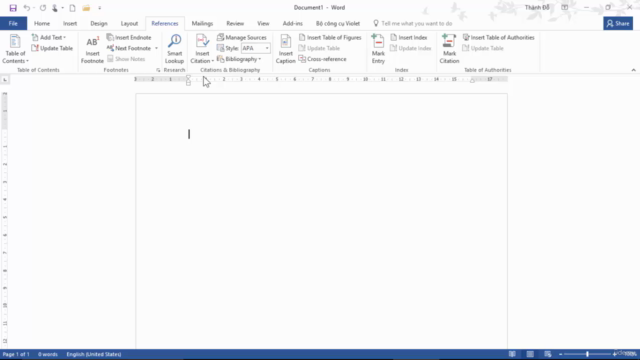Switch to the Design tab
This screenshot has width=640, height=360.
(x=99, y=23)
